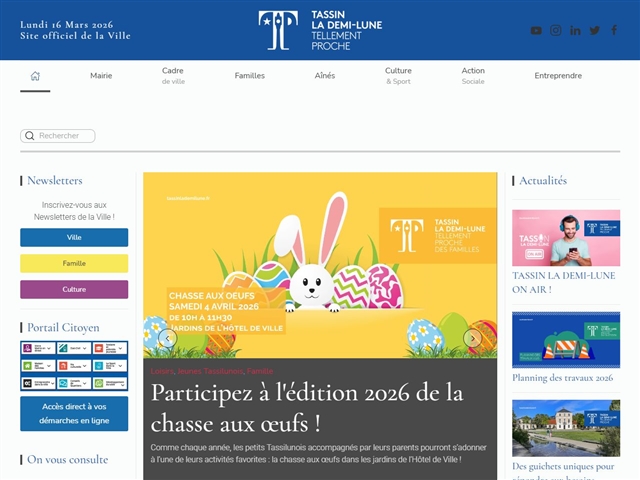The image size is (640, 480).
Task: Click the green house icon in Portail Citoyen
Action: click(27, 366)
